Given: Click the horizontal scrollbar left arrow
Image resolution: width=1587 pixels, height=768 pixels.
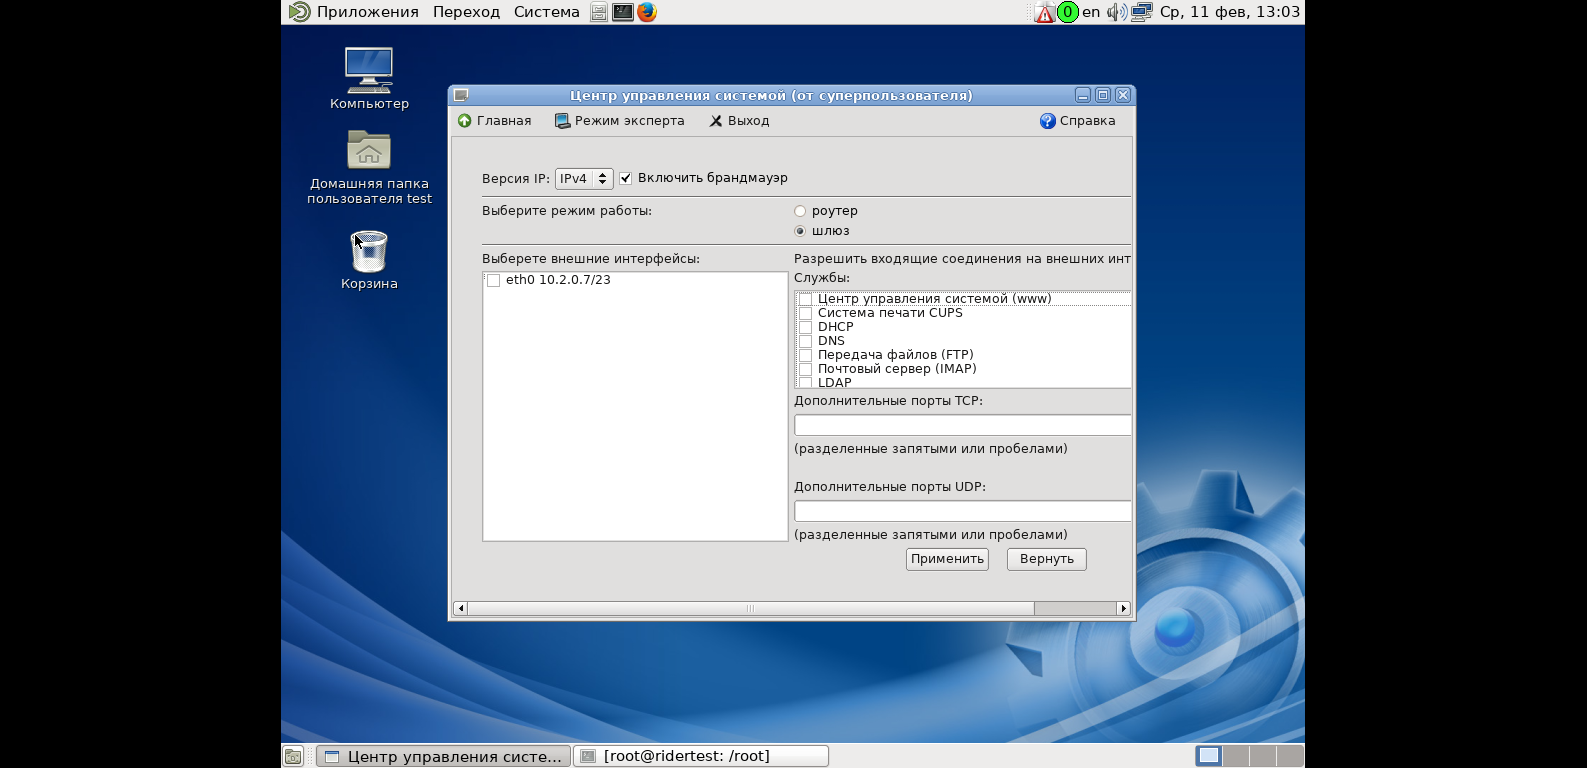Looking at the screenshot, I should pos(460,608).
